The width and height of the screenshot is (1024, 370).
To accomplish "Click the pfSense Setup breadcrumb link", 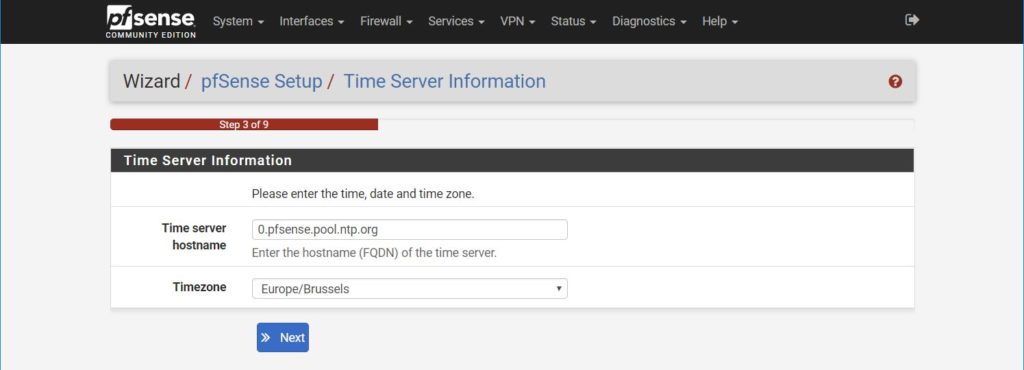I will click(x=261, y=82).
